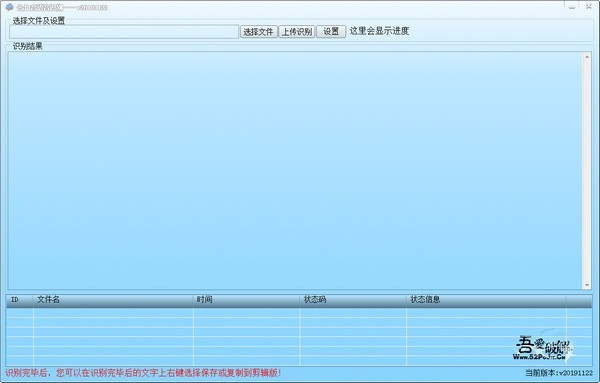Select the first empty row in the list
The height and width of the screenshot is (383, 600).
299,313
